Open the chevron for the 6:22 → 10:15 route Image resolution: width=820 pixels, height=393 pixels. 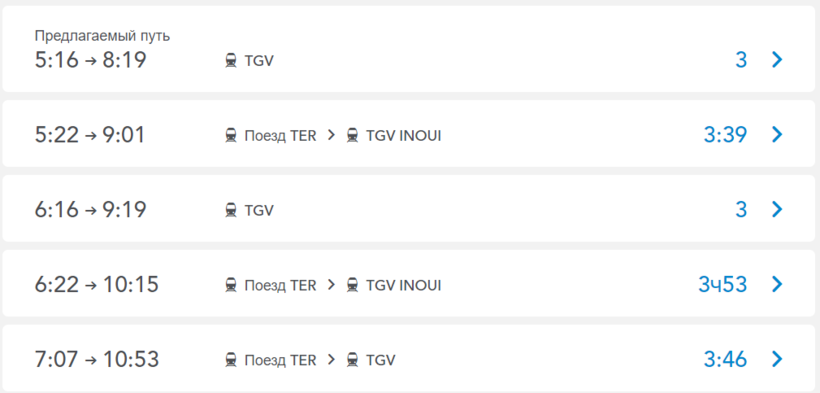777,284
